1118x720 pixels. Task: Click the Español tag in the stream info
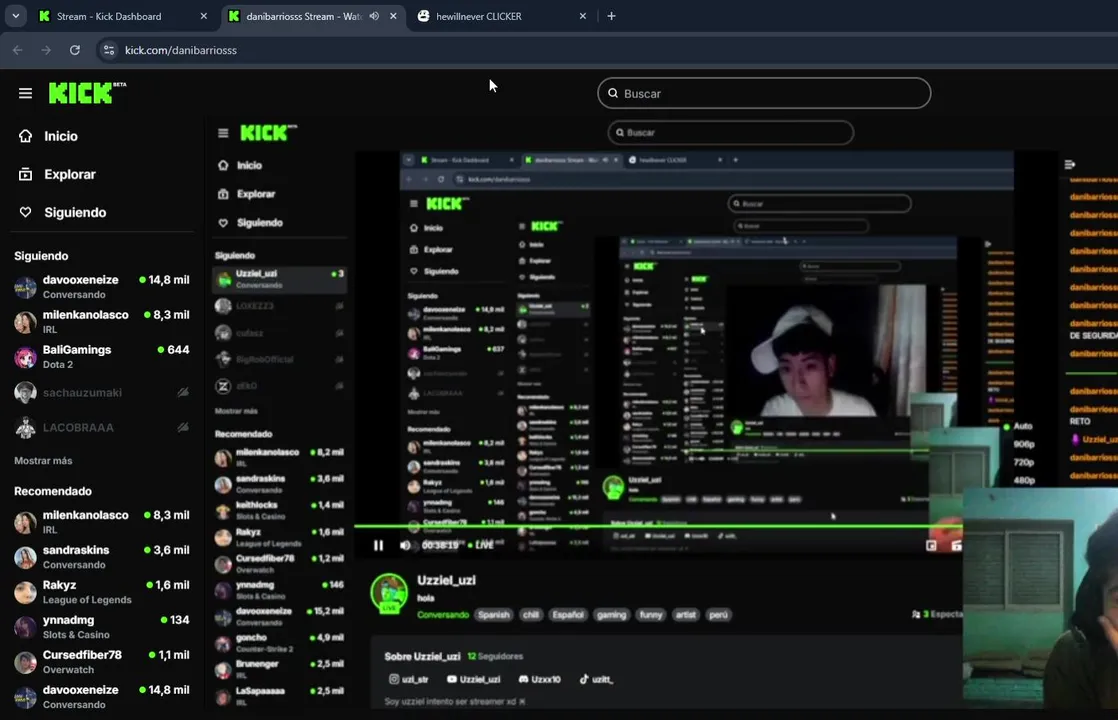(x=568, y=614)
